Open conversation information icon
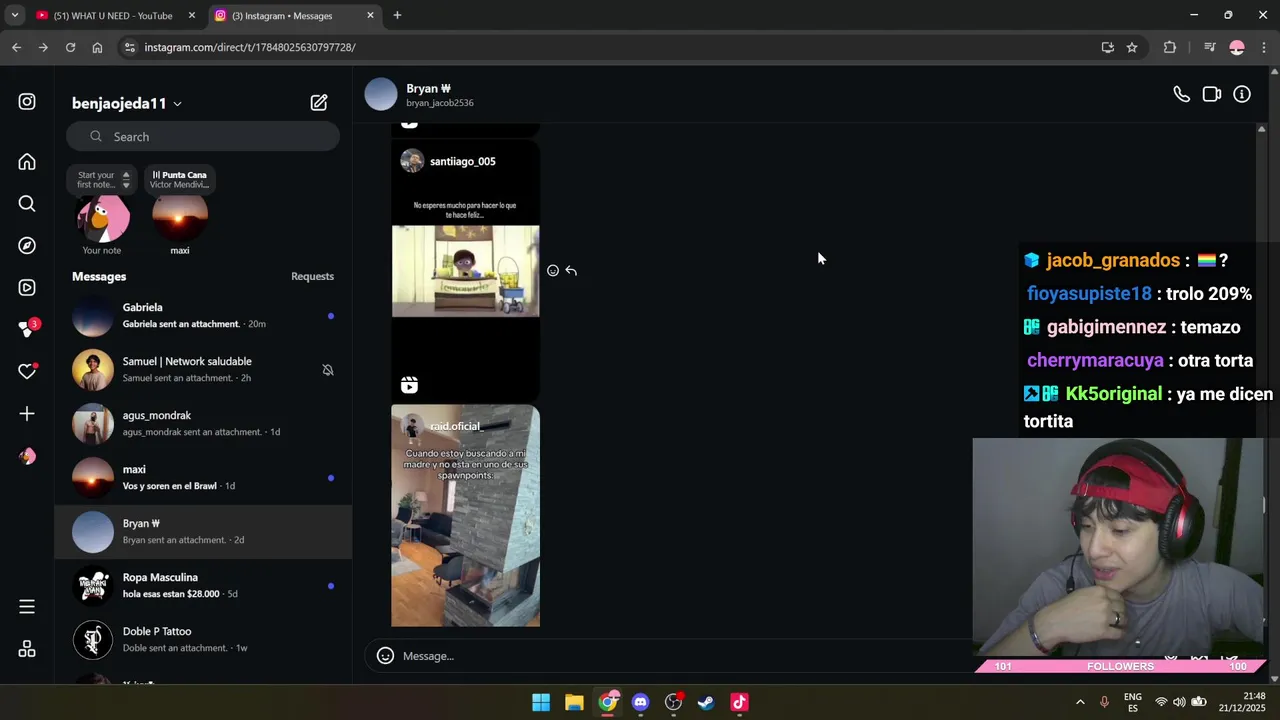1280x720 pixels. point(1242,94)
